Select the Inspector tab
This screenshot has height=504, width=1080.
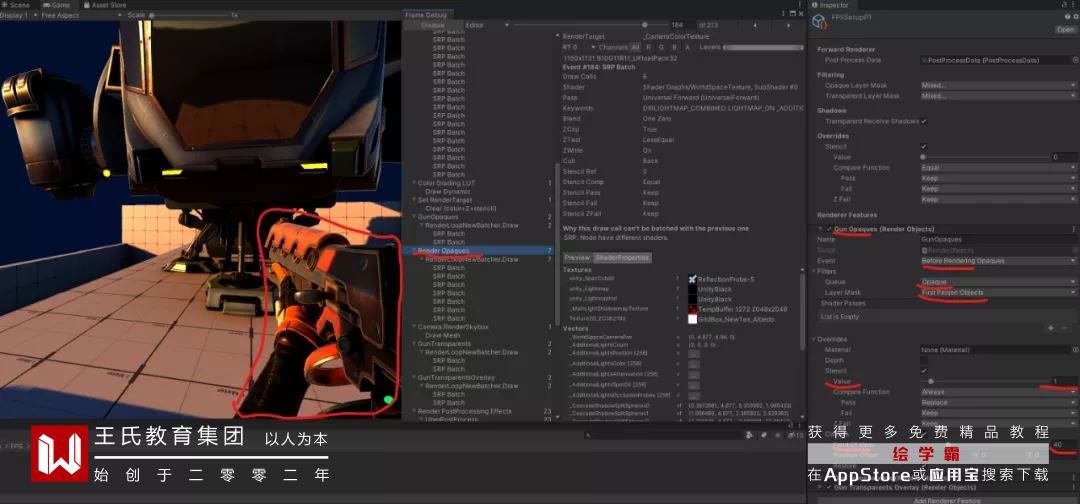point(831,5)
